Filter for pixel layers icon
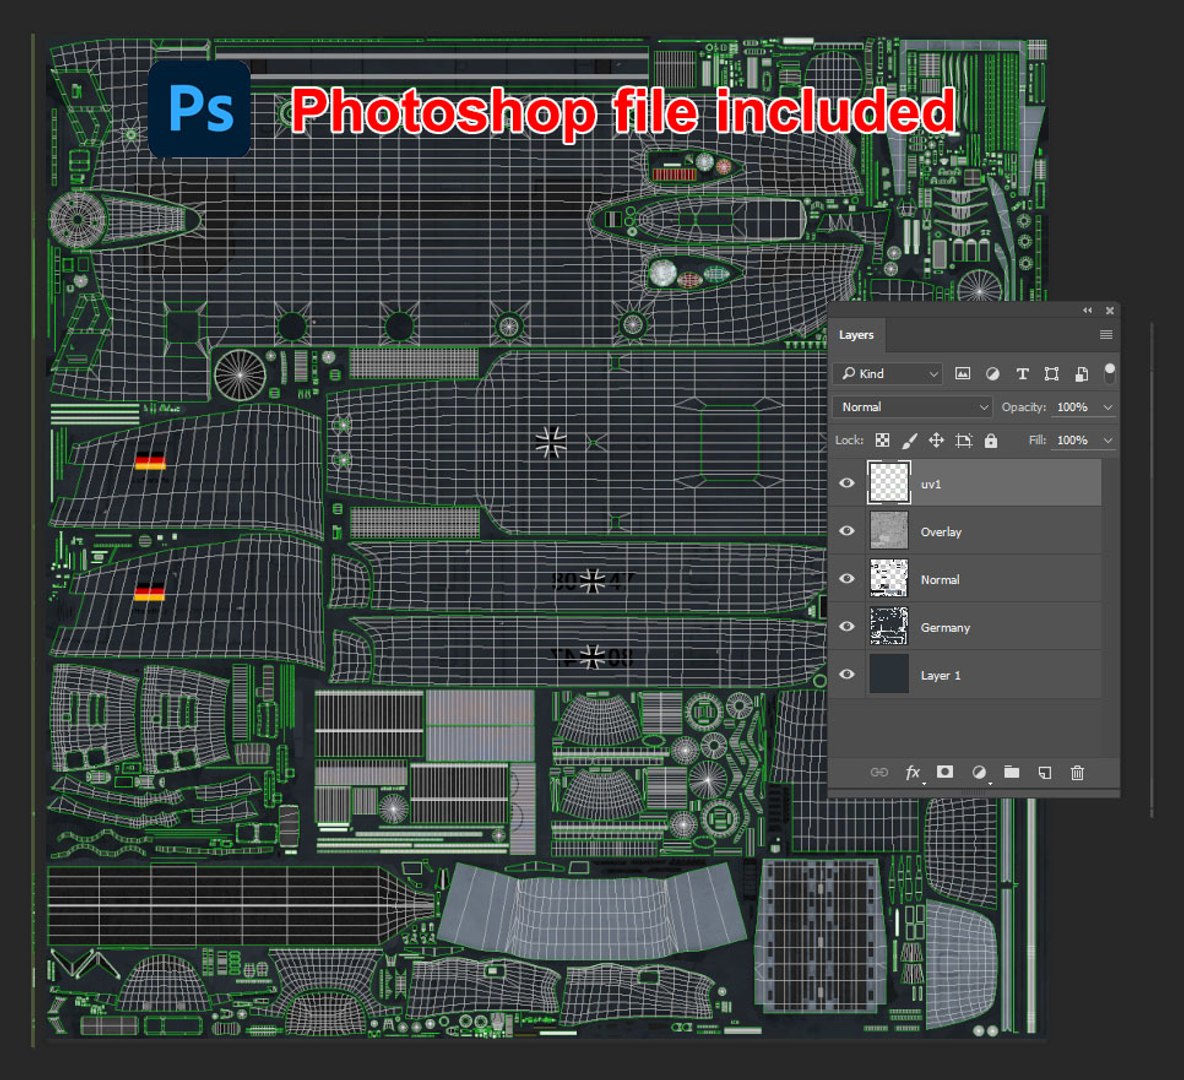Screen dimensions: 1184x1080 pyautogui.click(x=962, y=374)
